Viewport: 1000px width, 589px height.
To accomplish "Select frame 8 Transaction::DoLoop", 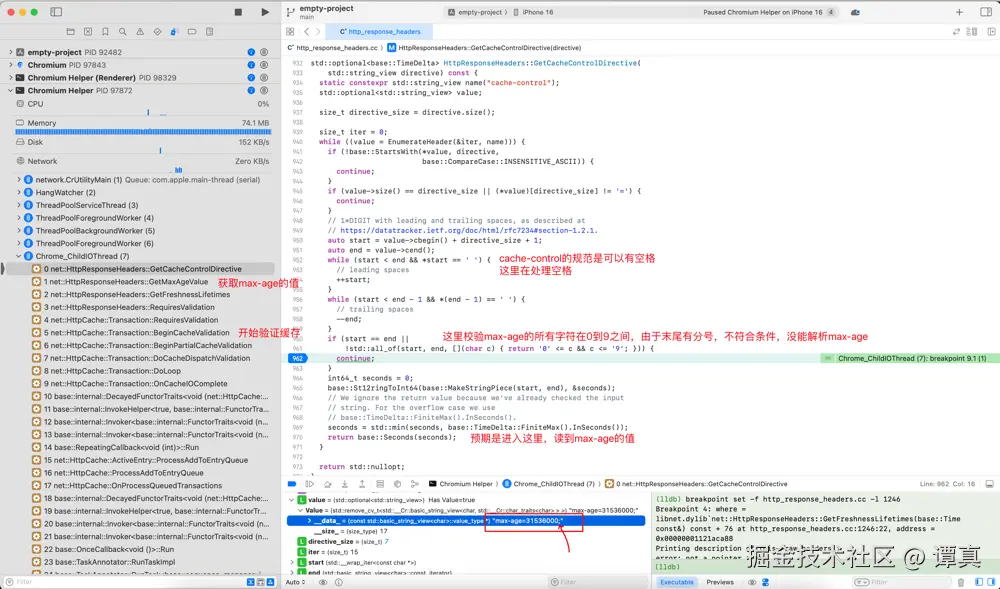I will tap(106, 371).
